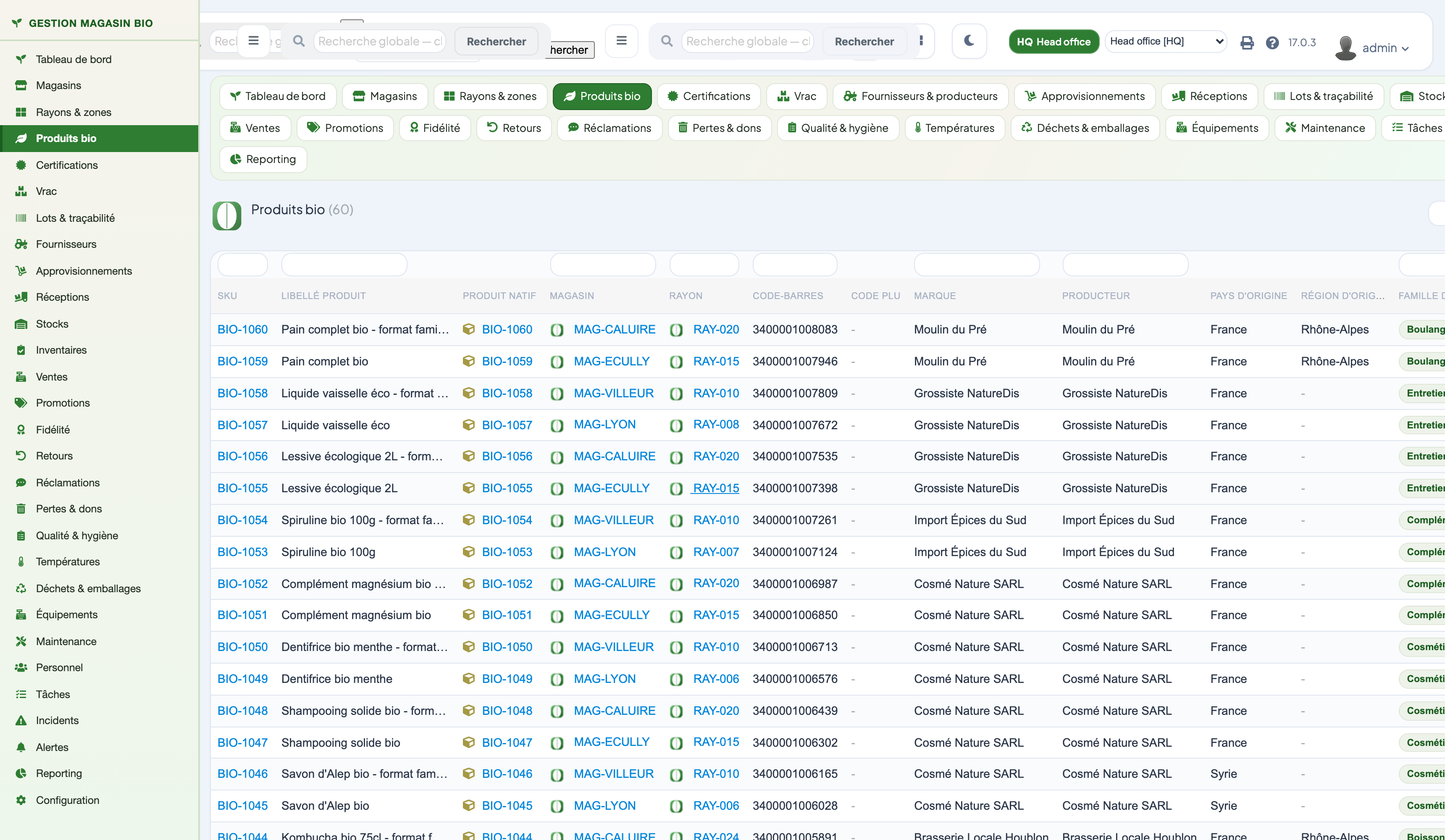Click the Rayons & zones sidebar icon
1445x840 pixels.
click(21, 112)
